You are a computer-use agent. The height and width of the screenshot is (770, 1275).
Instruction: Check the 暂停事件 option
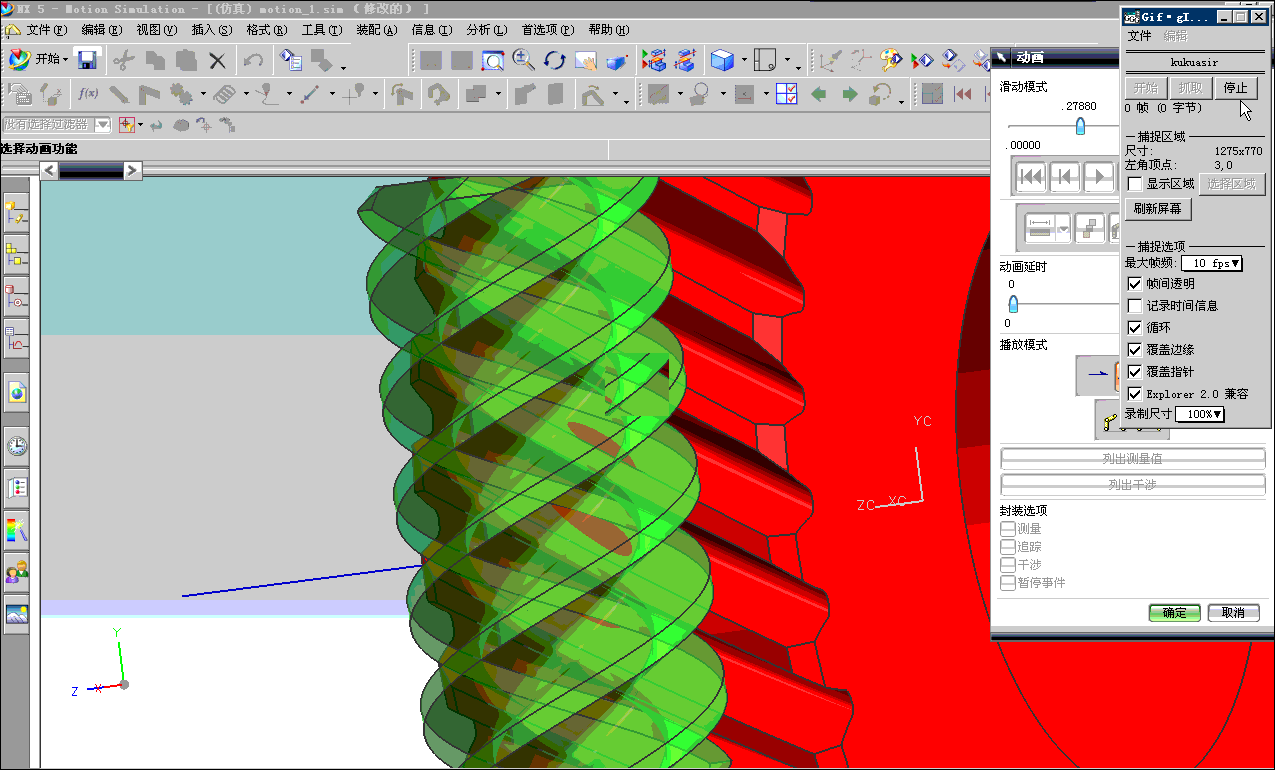pyautogui.click(x=1008, y=583)
